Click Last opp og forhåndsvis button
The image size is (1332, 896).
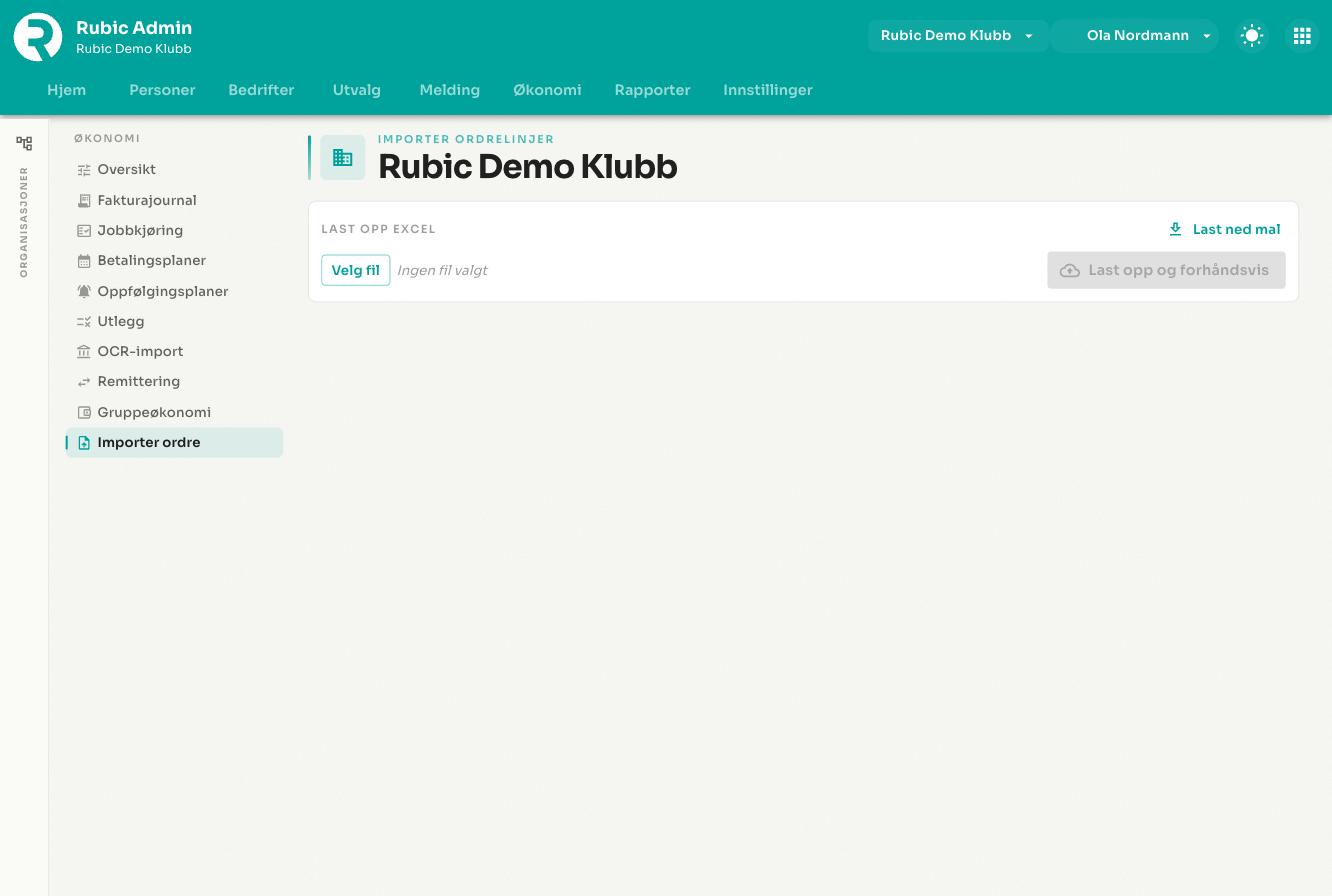(x=1166, y=270)
